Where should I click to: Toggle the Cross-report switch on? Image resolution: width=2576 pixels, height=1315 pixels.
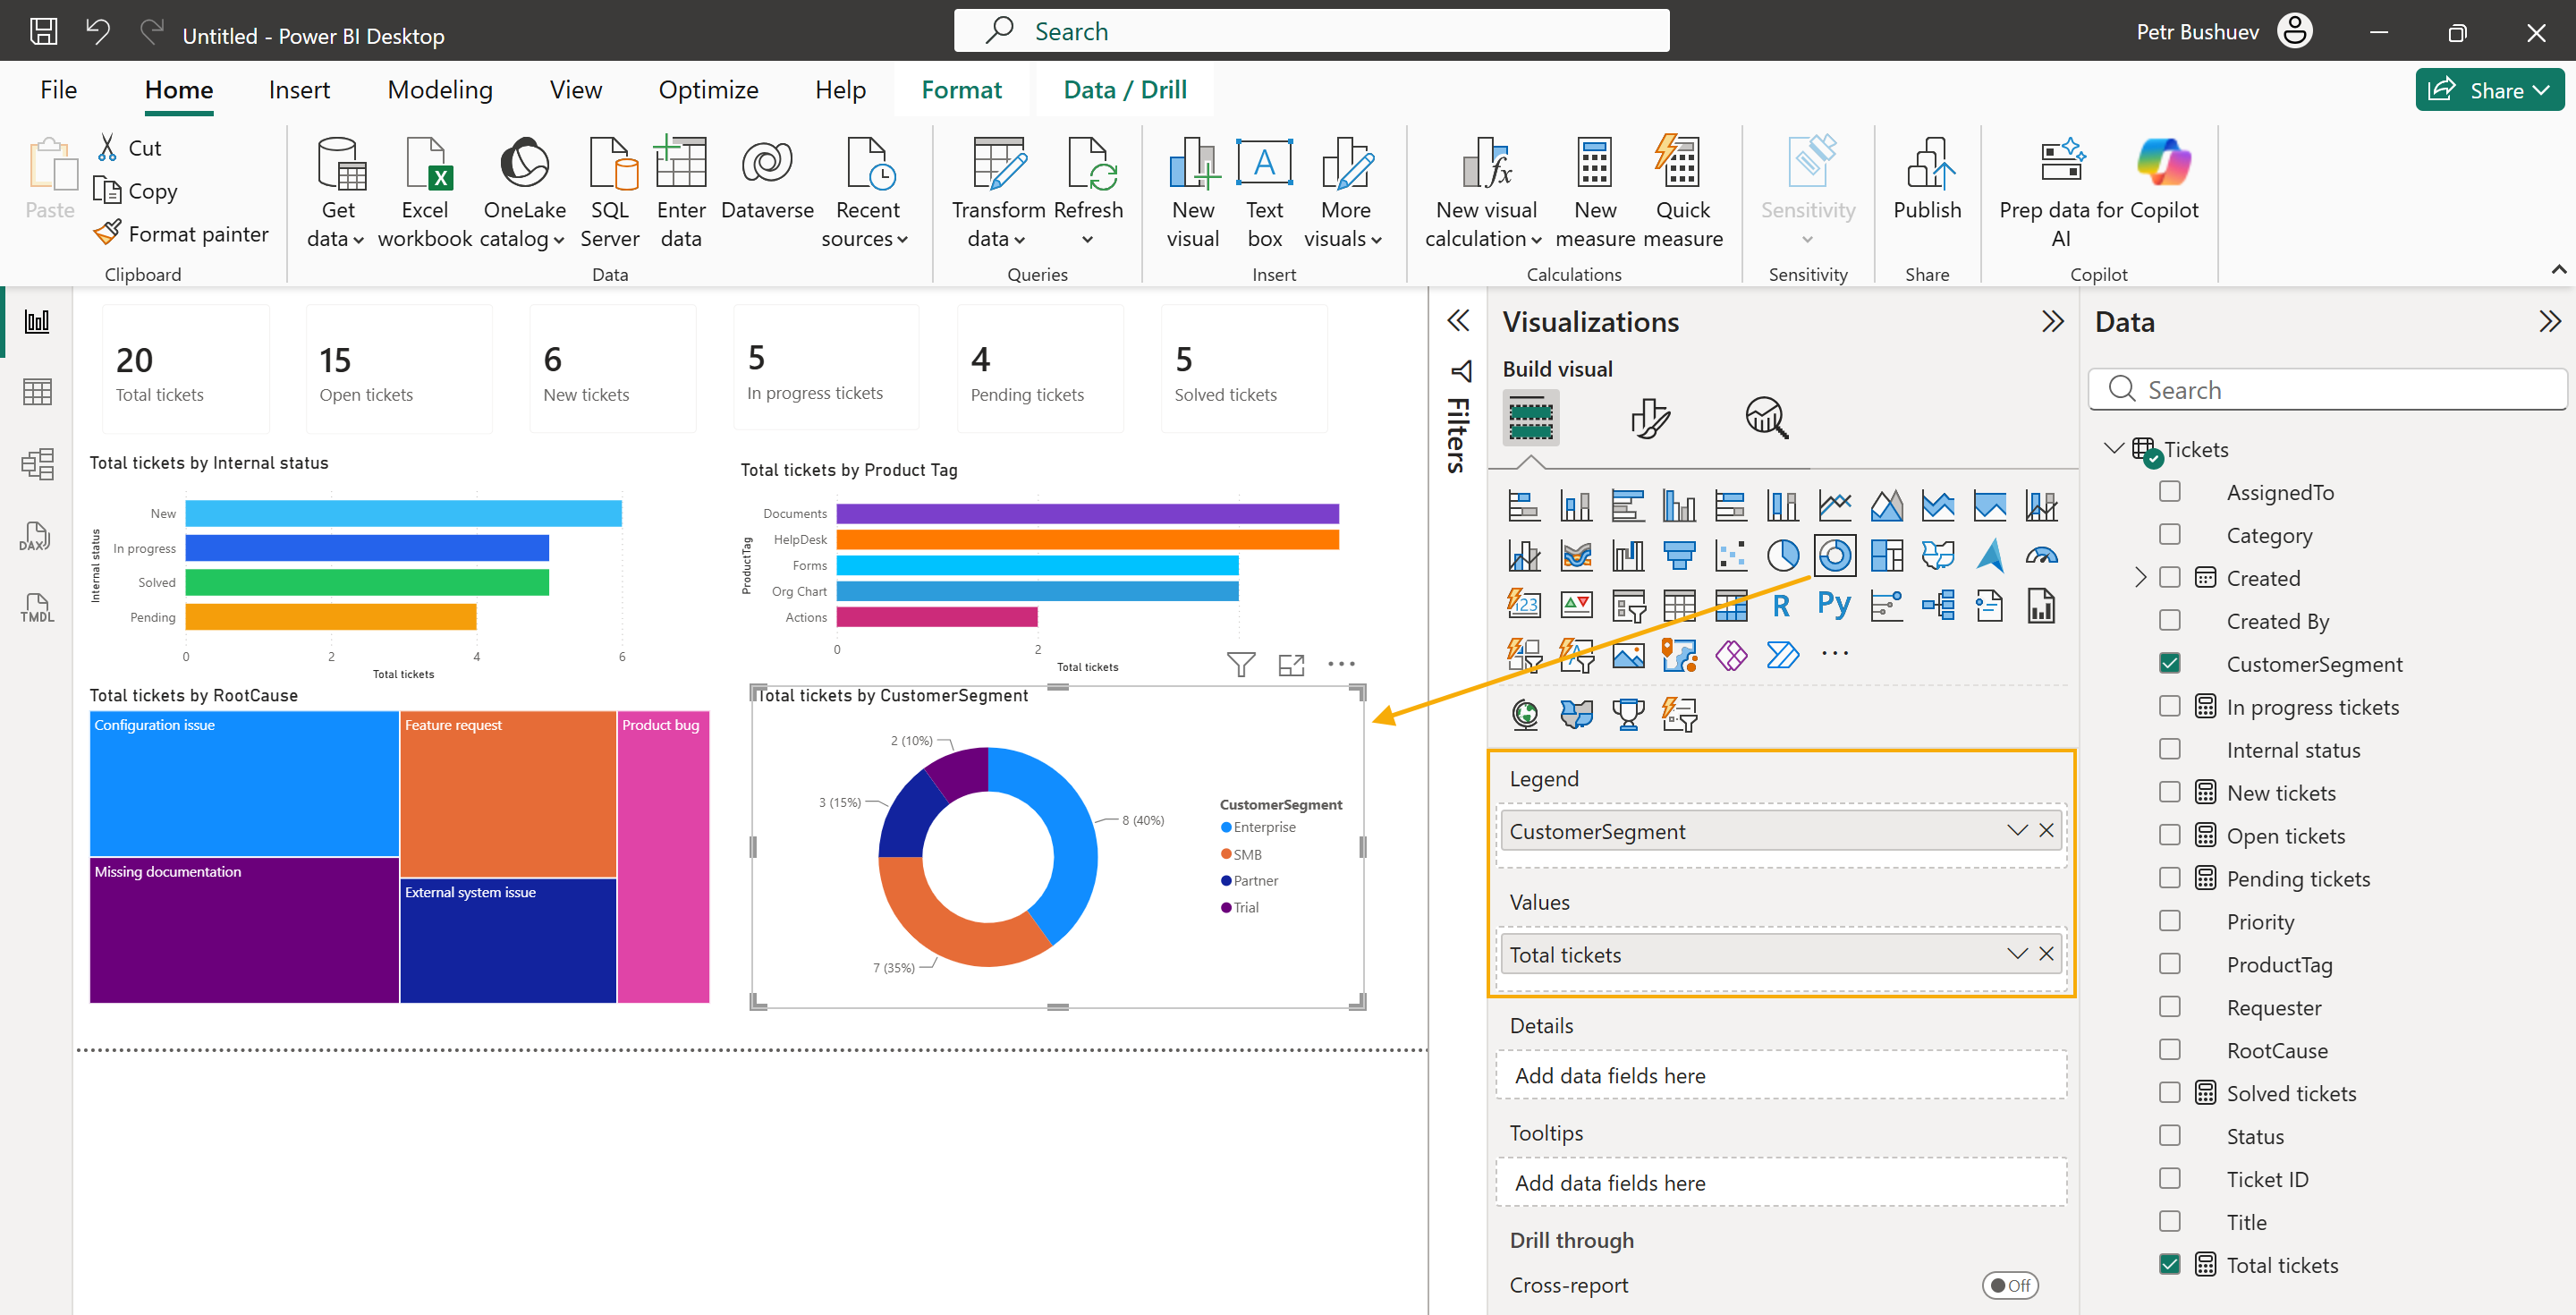point(2009,1285)
